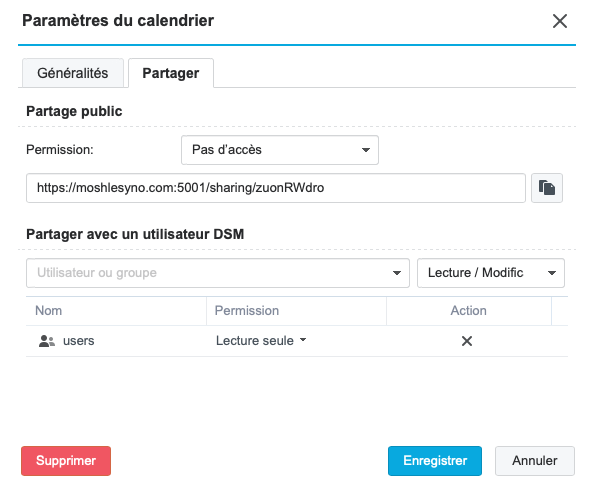The image size is (594, 494).
Task: Click the Action column header
Action: tap(469, 311)
